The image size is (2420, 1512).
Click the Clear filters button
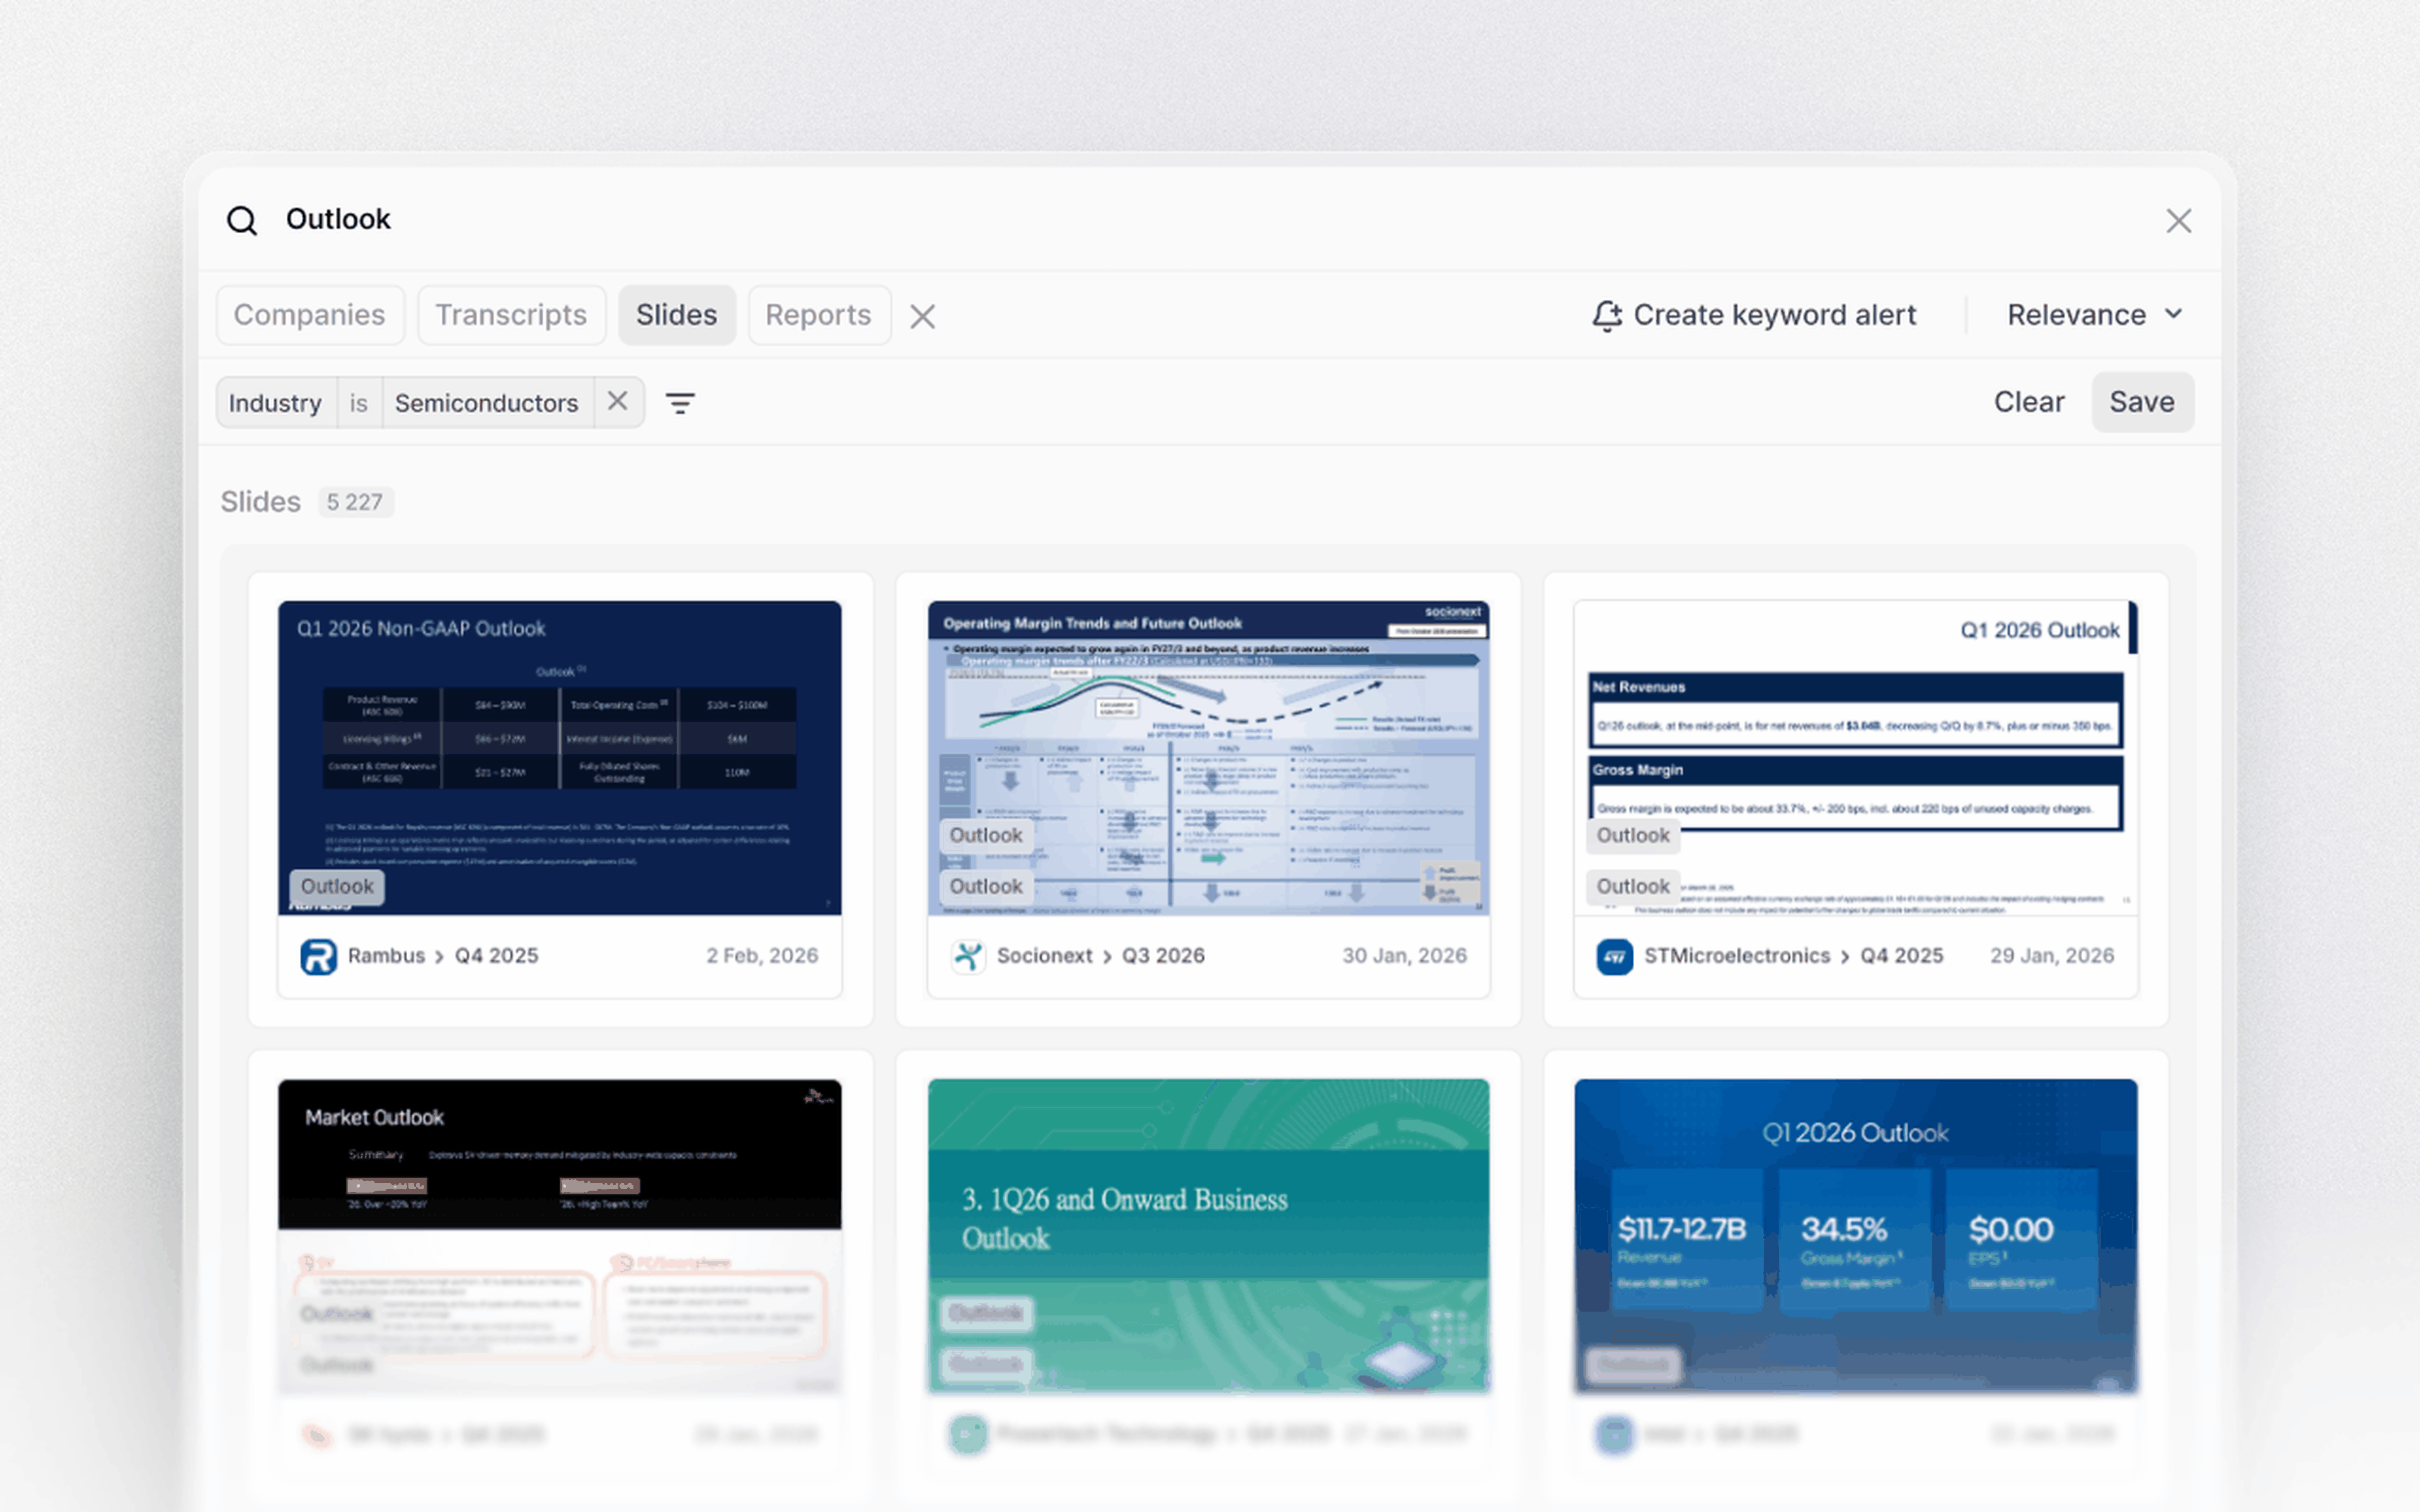(2028, 402)
